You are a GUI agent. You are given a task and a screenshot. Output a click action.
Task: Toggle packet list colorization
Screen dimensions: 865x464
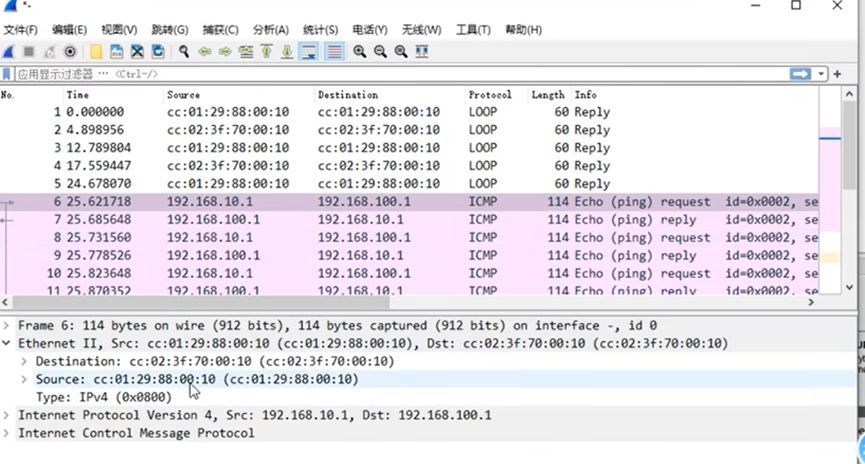coord(334,51)
